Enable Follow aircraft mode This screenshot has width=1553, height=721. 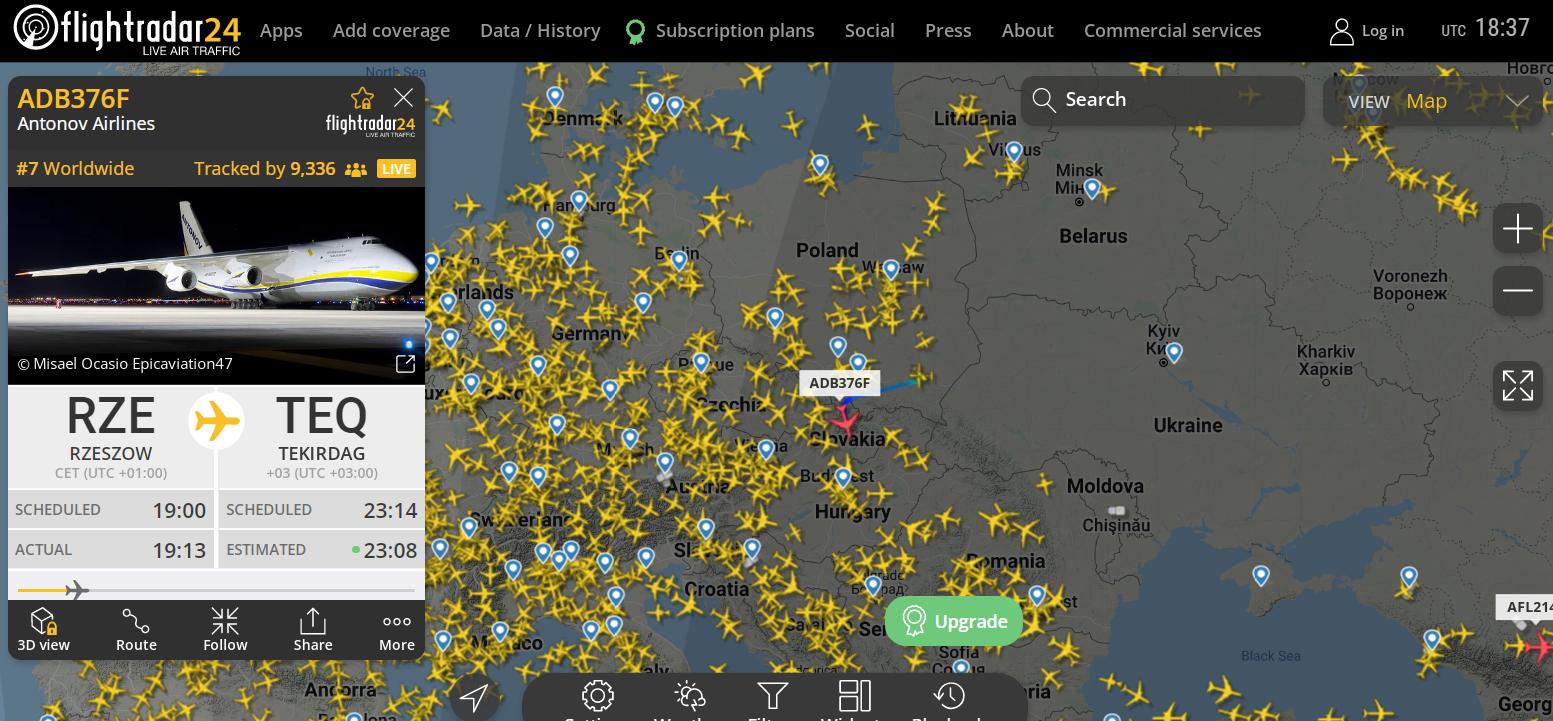(x=225, y=630)
